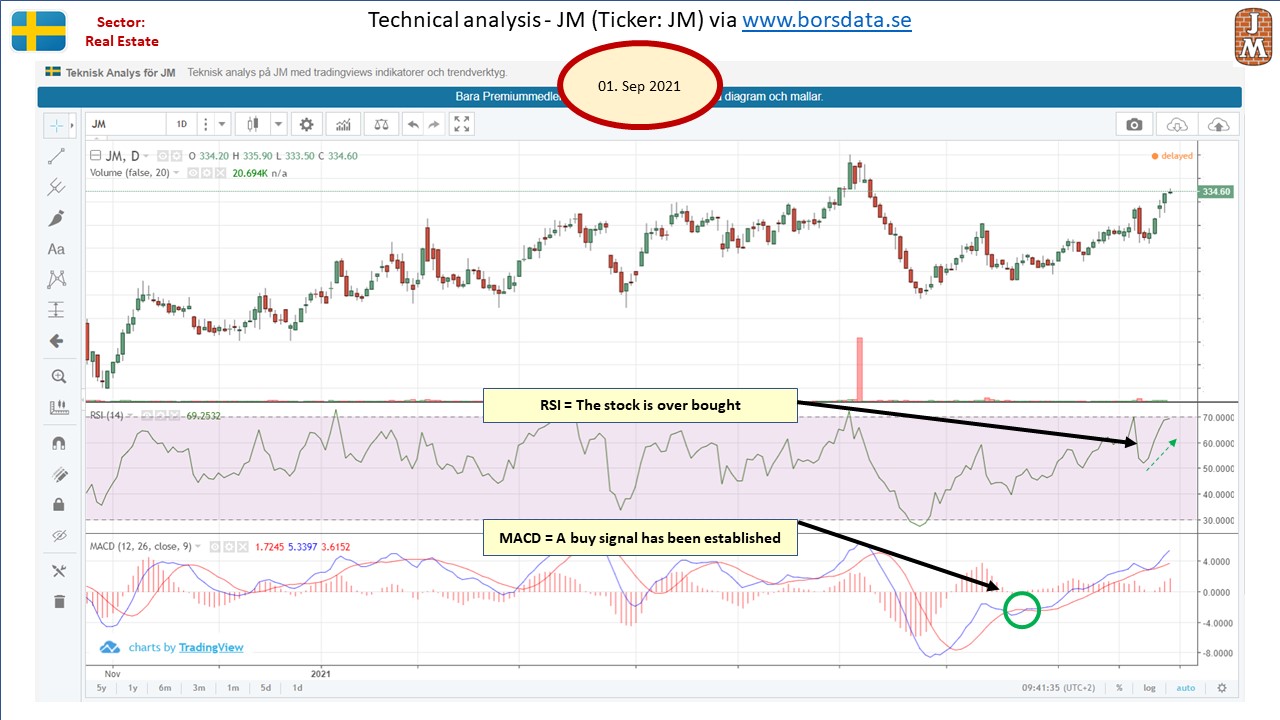
Task: Open the JM, D legend dropdown arrow
Action: click(x=146, y=156)
